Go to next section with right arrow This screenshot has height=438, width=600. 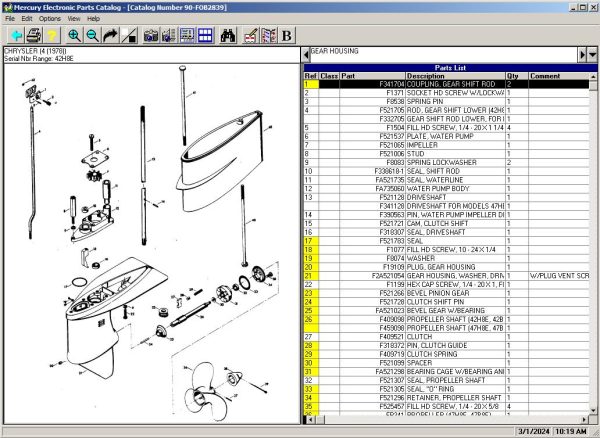582,55
